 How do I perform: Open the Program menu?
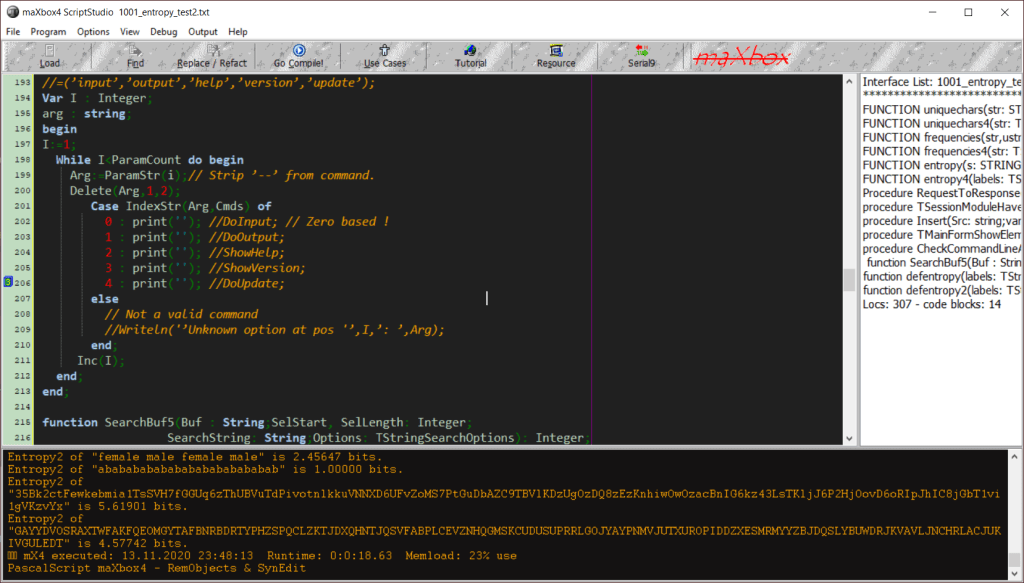tap(48, 32)
